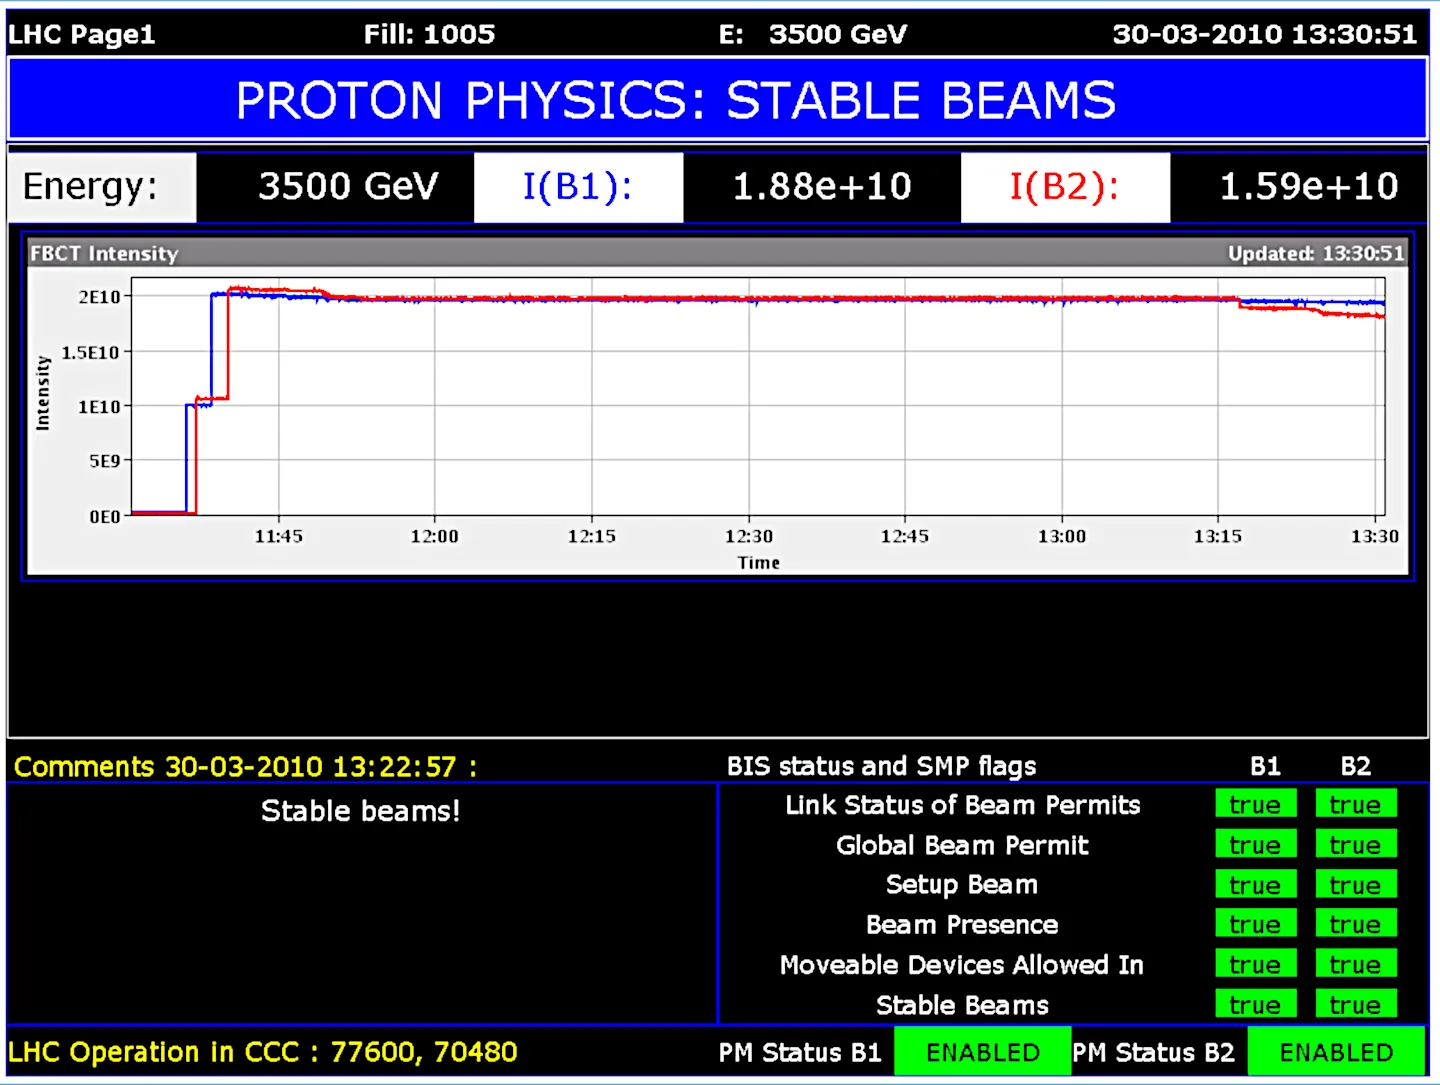Click the '13:00' time axis tick

[1061, 537]
